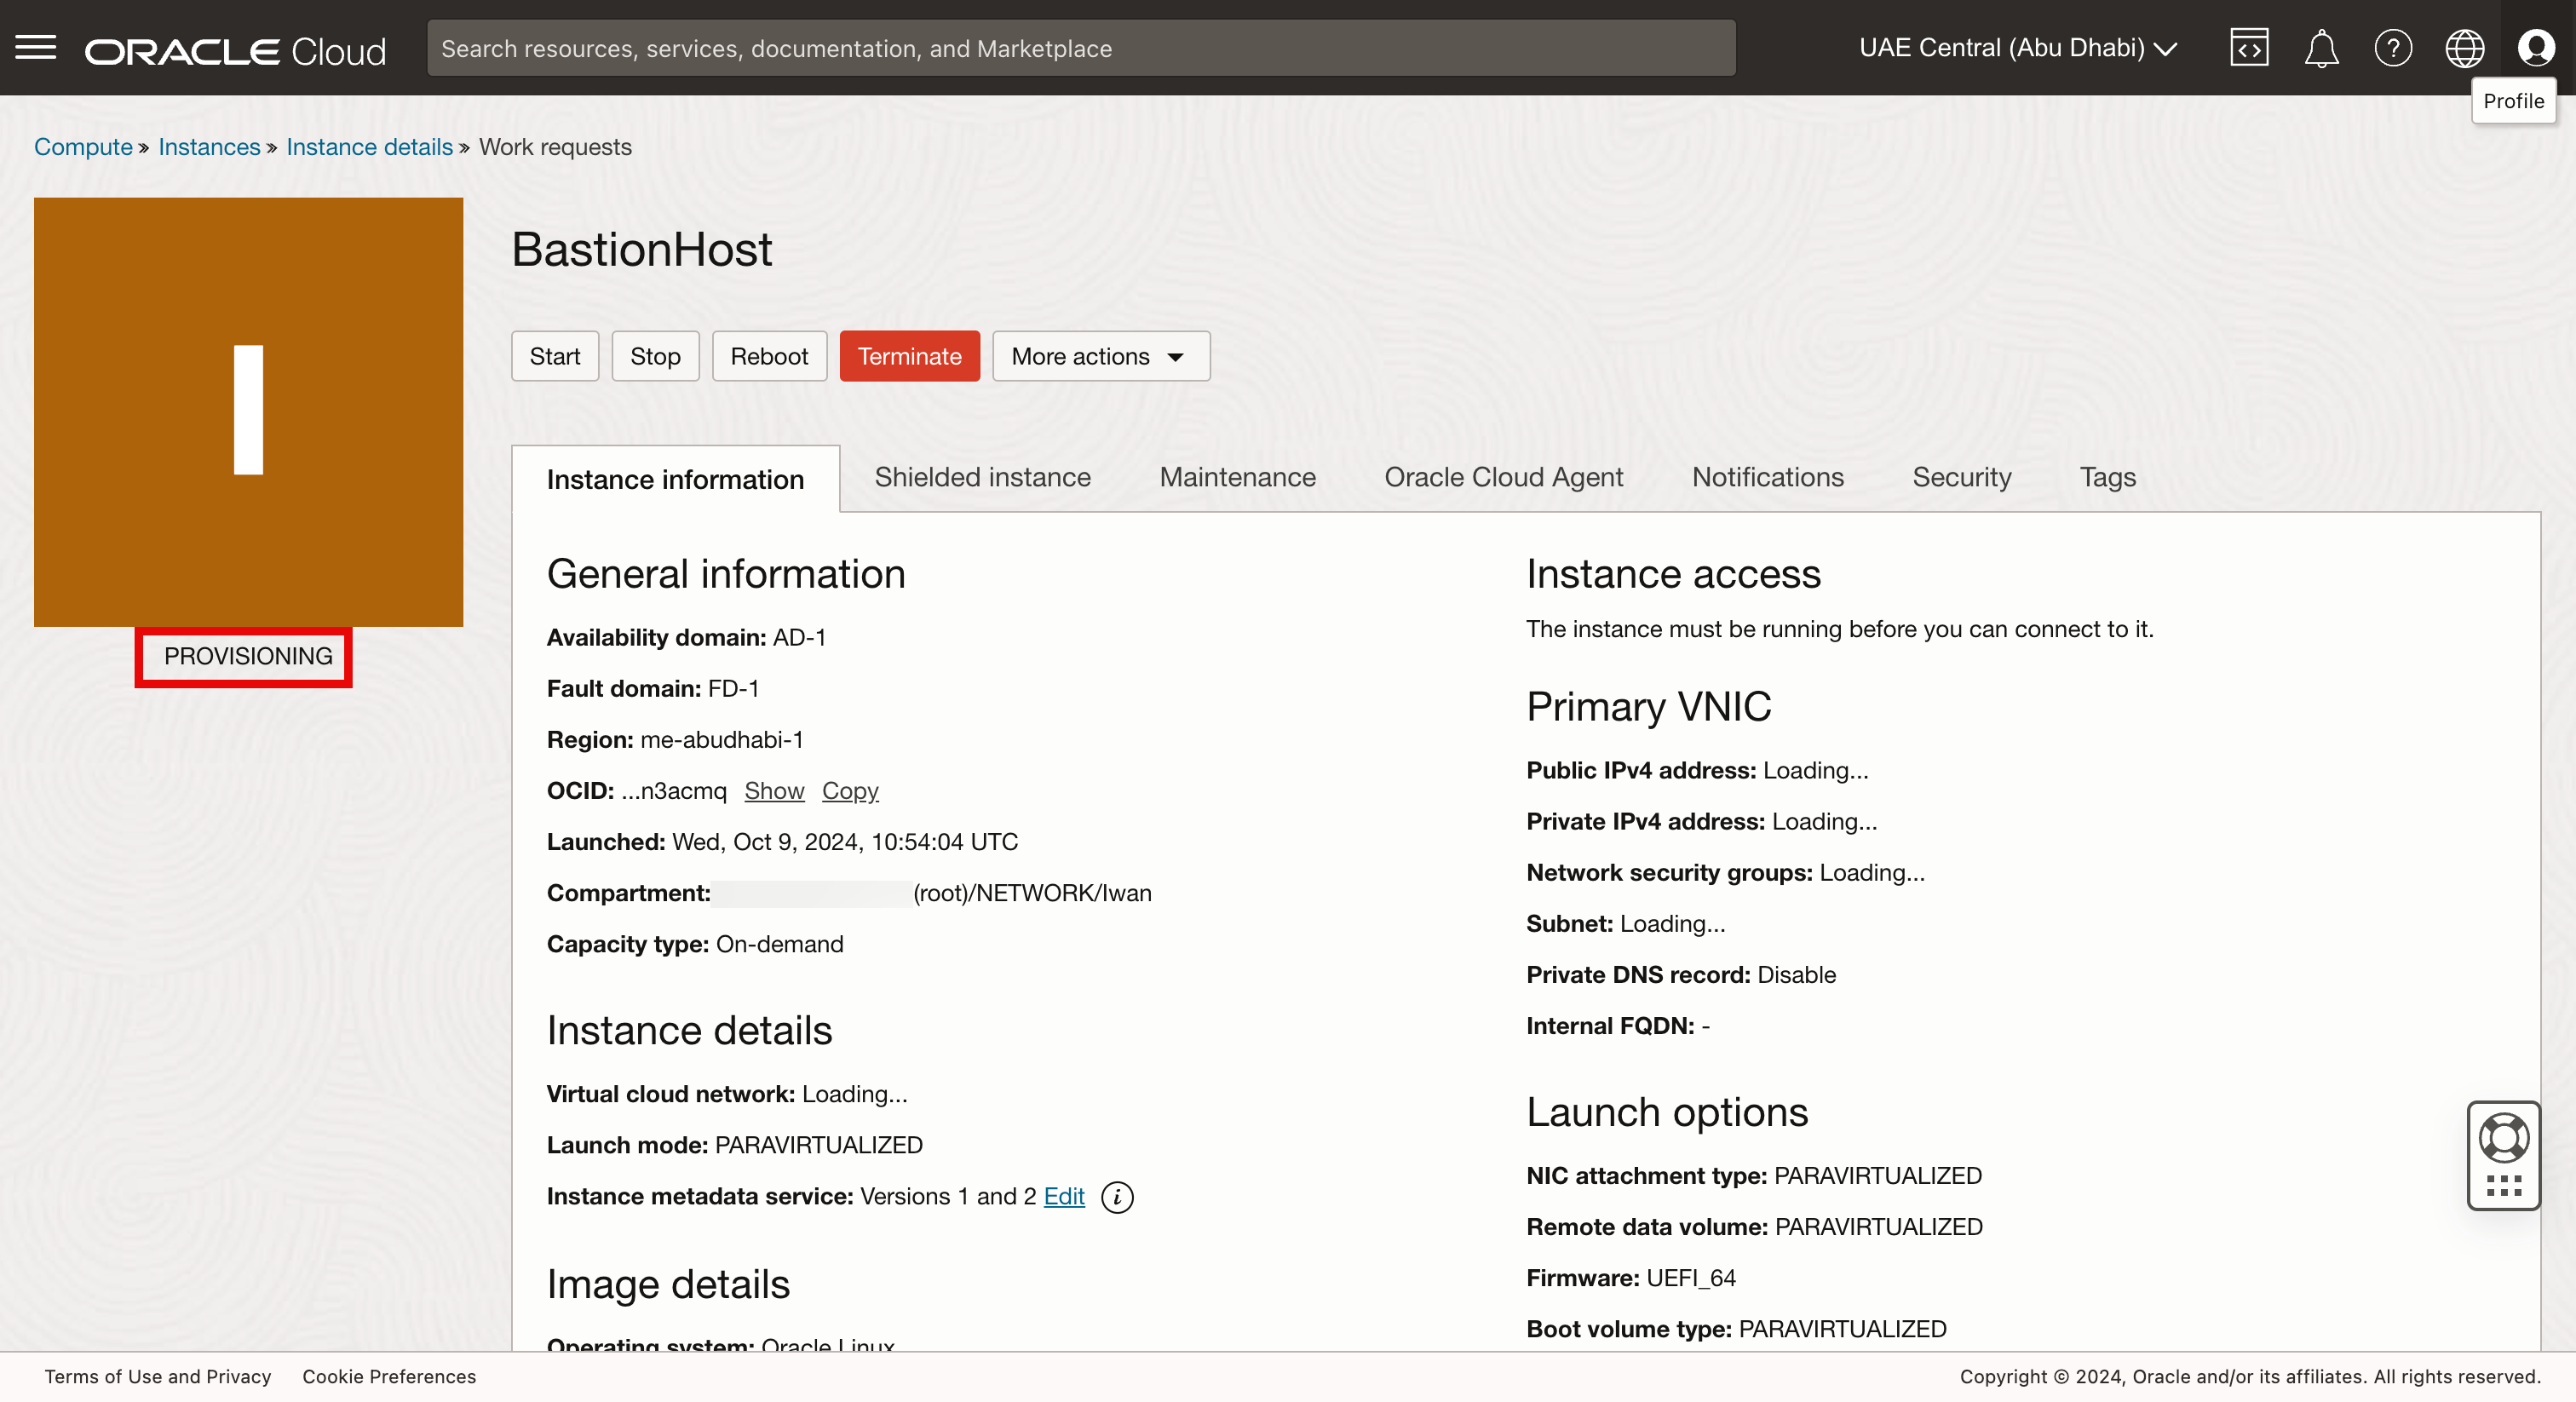2576x1402 pixels.
Task: Expand the More actions dropdown
Action: [1100, 356]
